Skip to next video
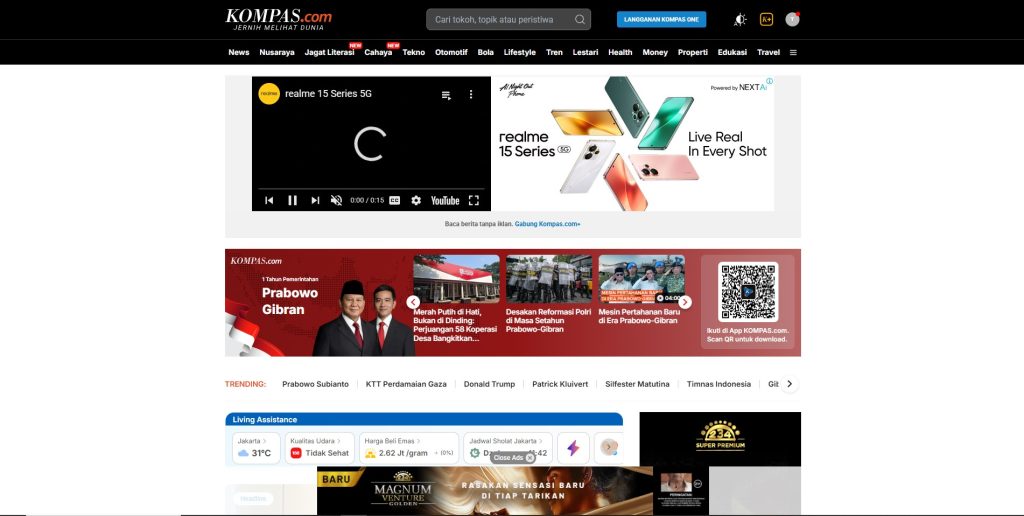Image resolution: width=1024 pixels, height=516 pixels. (x=315, y=201)
